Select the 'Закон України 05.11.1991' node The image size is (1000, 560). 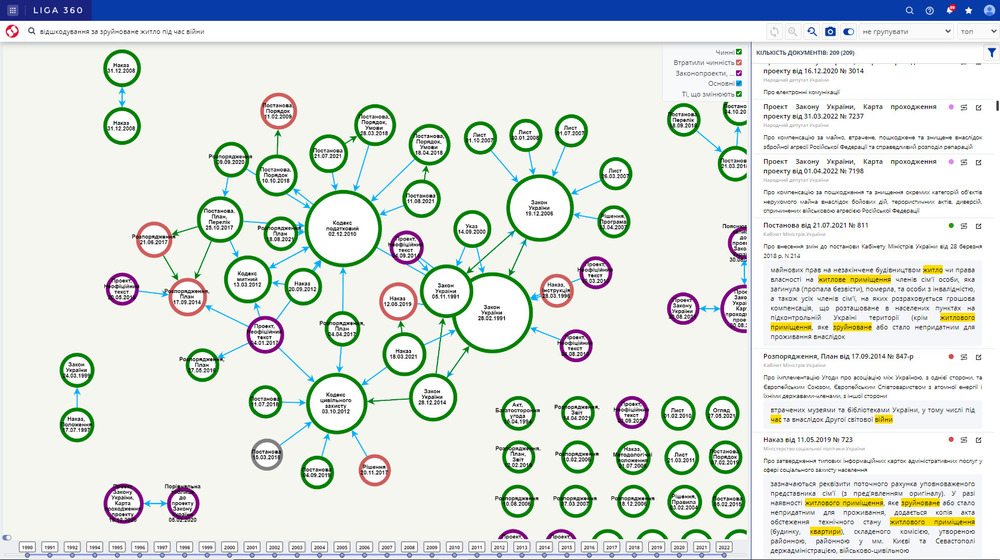(446, 291)
